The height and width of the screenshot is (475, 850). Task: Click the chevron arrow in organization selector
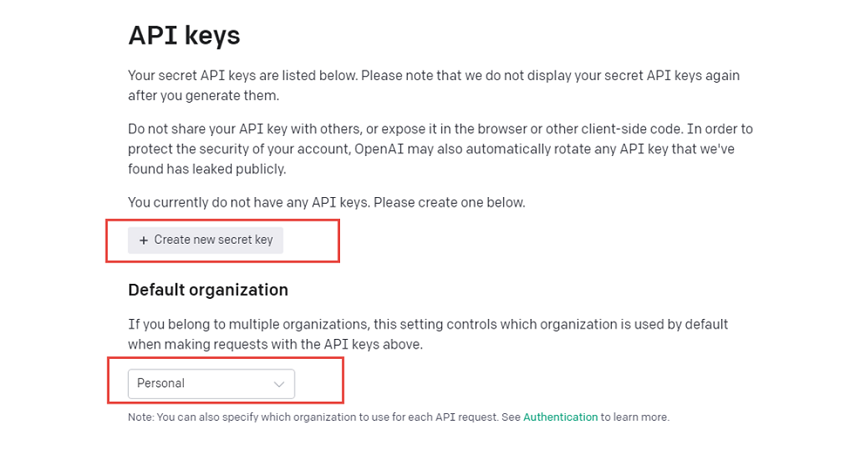click(x=279, y=384)
